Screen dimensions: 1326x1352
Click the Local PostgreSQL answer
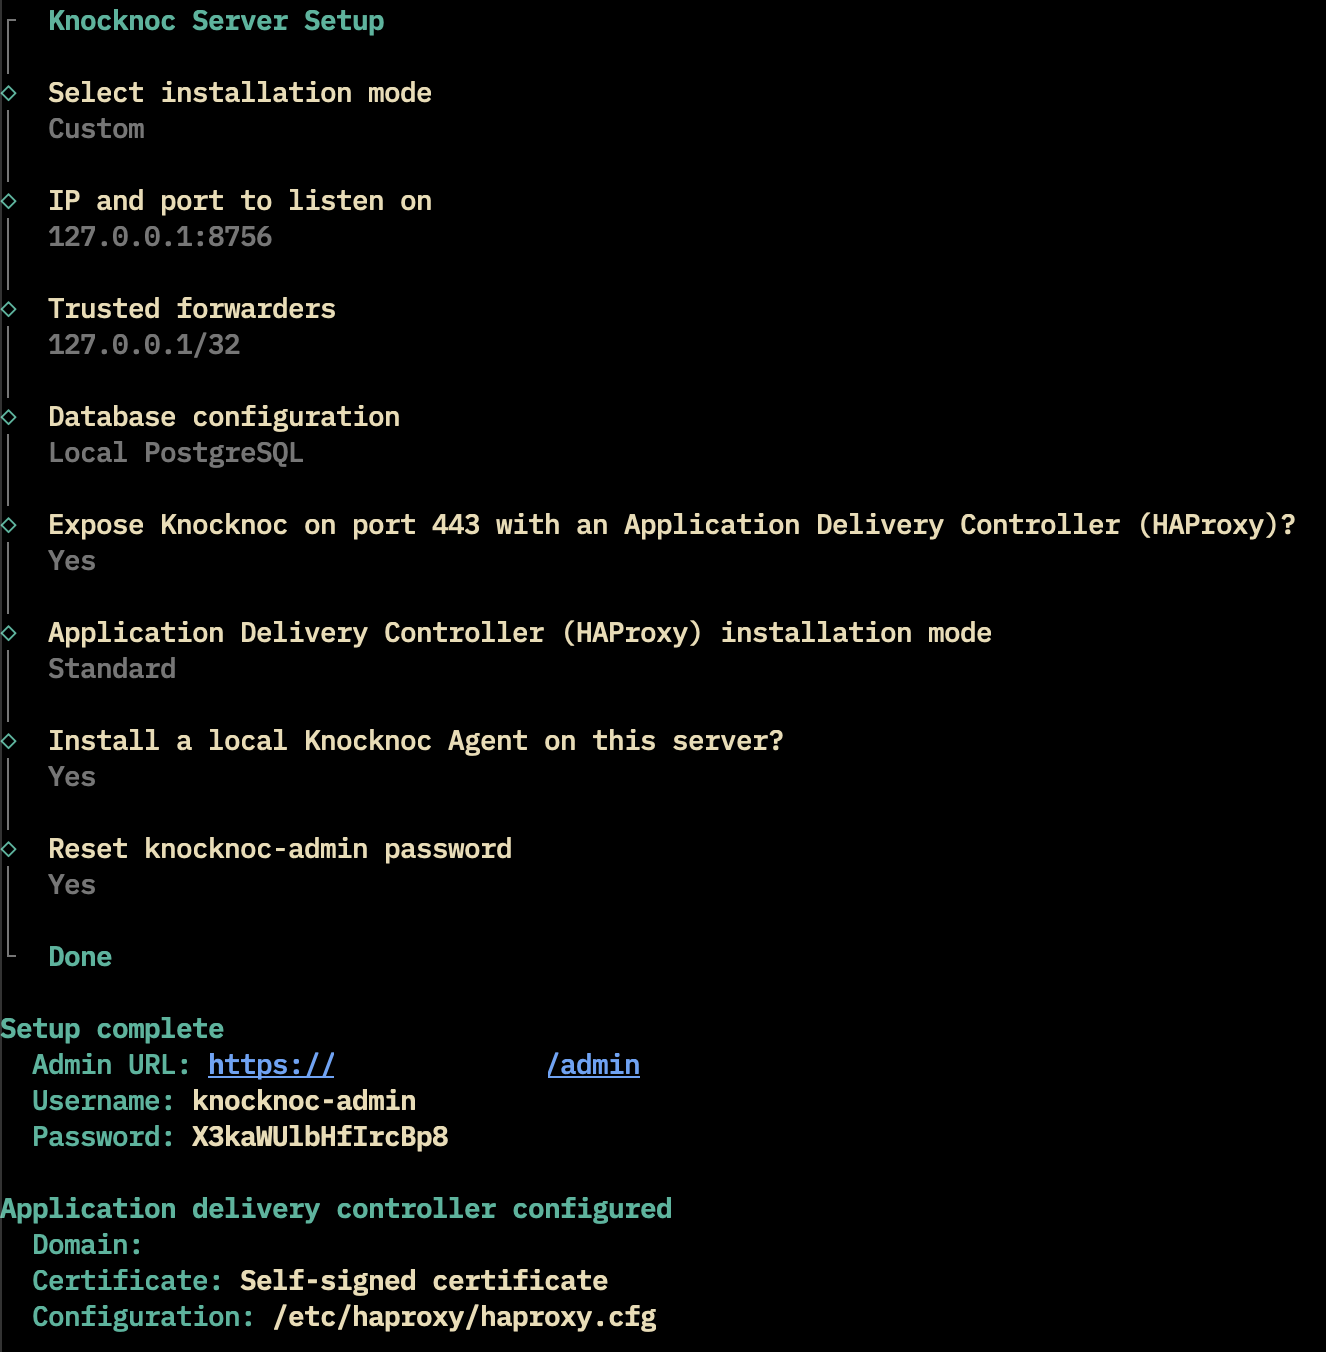176,453
